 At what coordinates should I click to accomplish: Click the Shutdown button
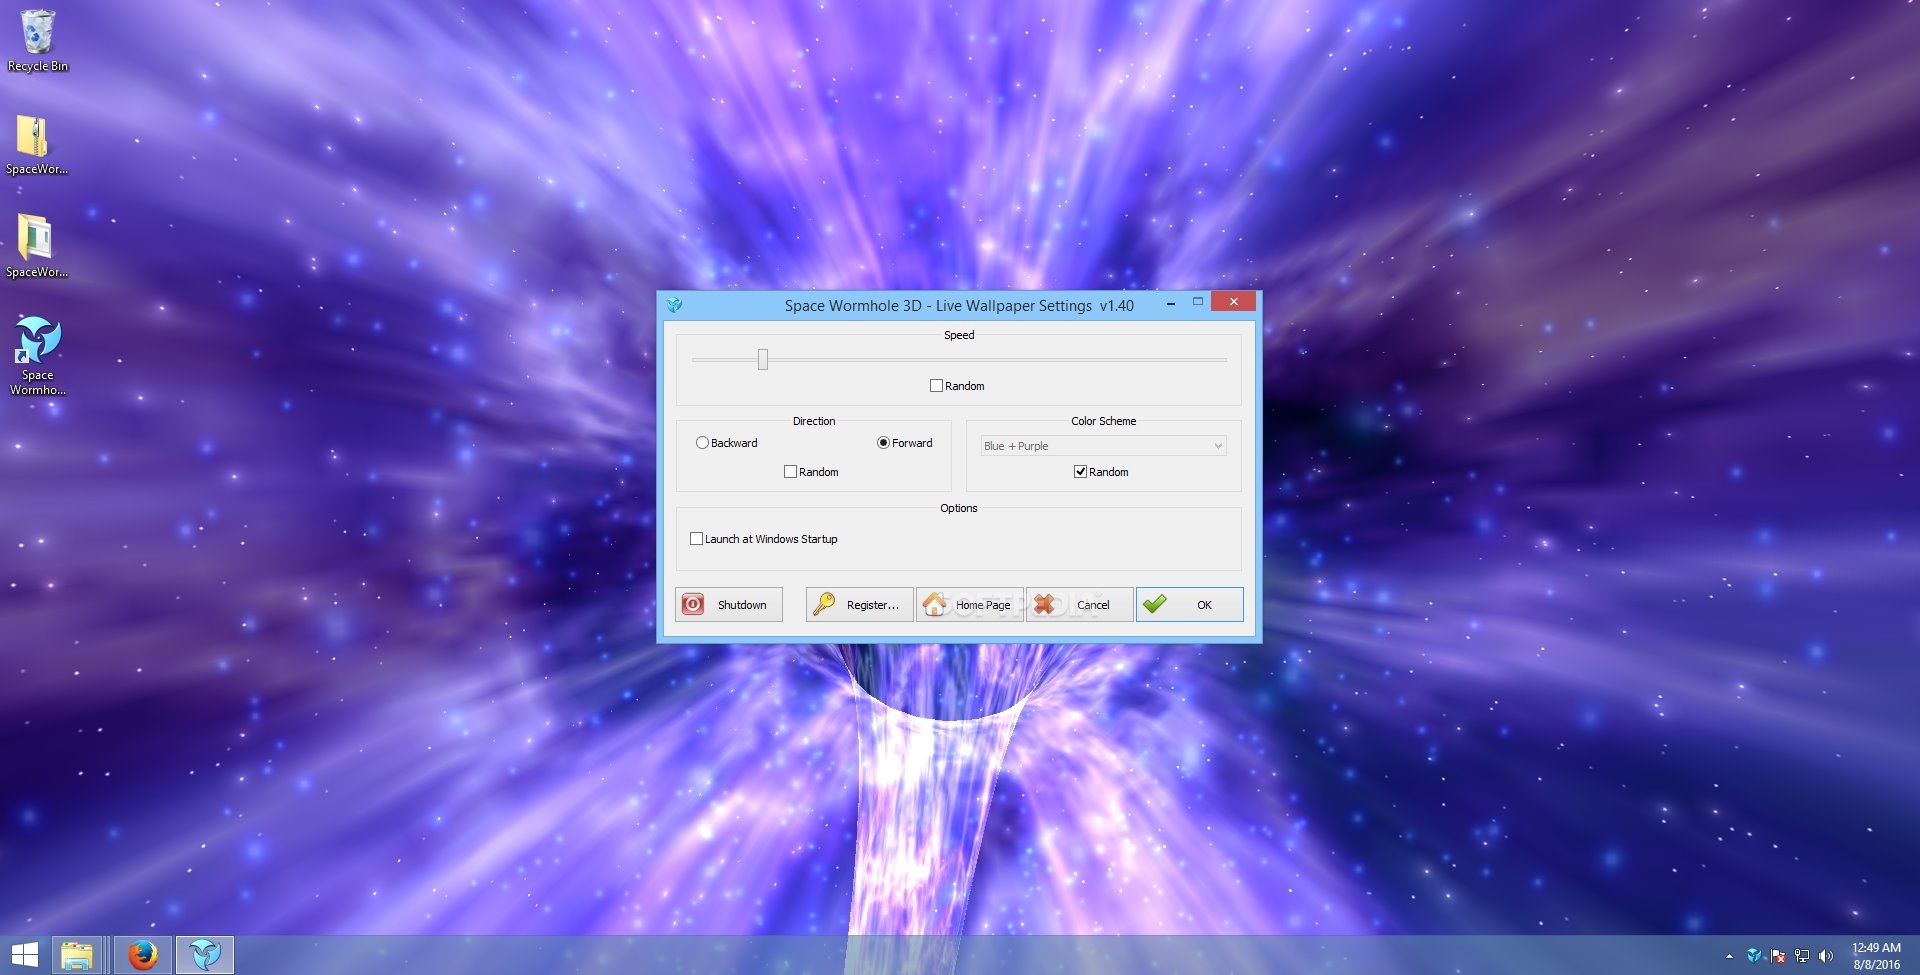[729, 604]
